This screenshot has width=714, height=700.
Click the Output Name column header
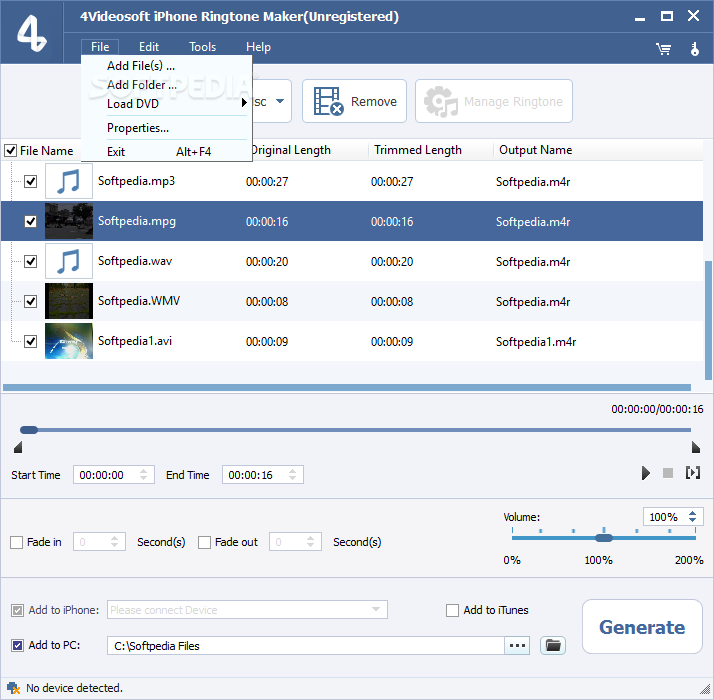pos(536,150)
